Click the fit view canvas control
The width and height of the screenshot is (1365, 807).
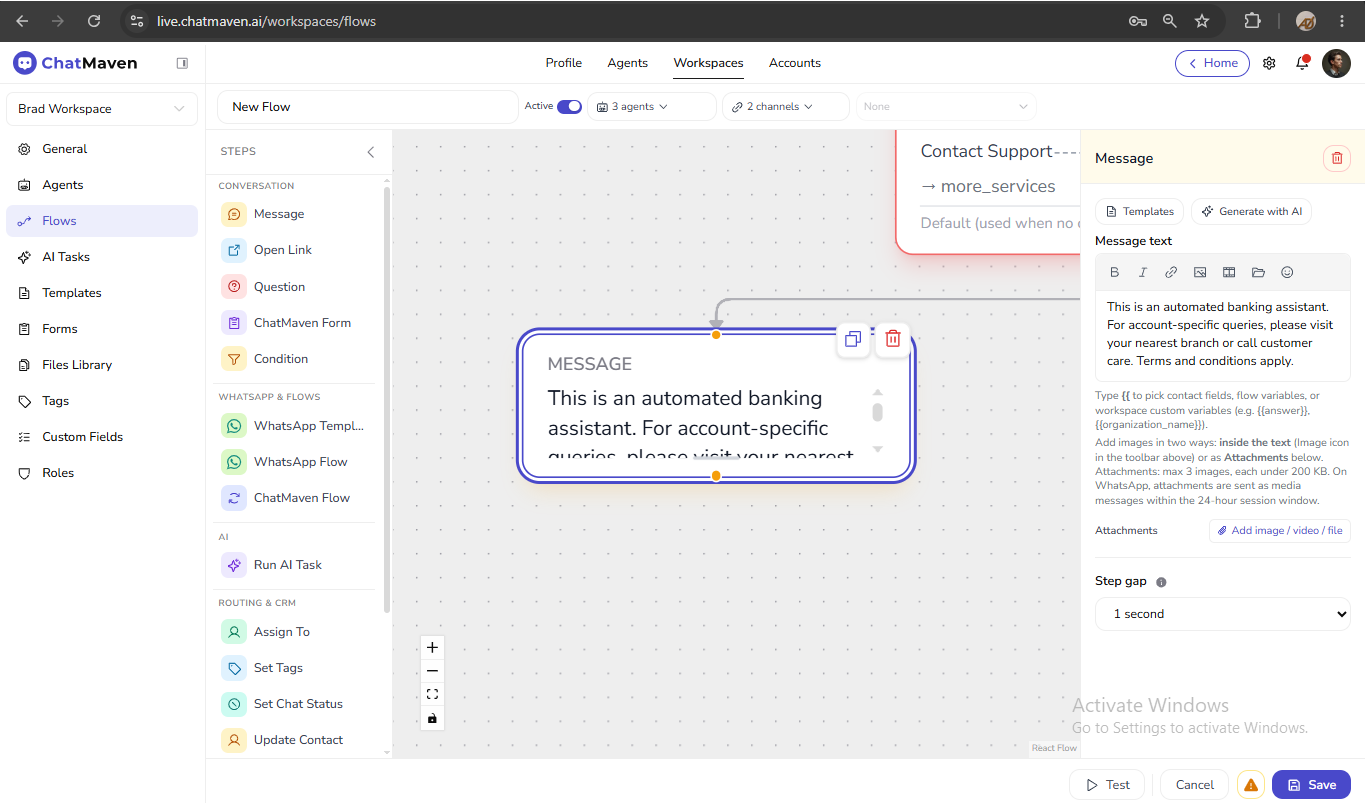pos(432,694)
